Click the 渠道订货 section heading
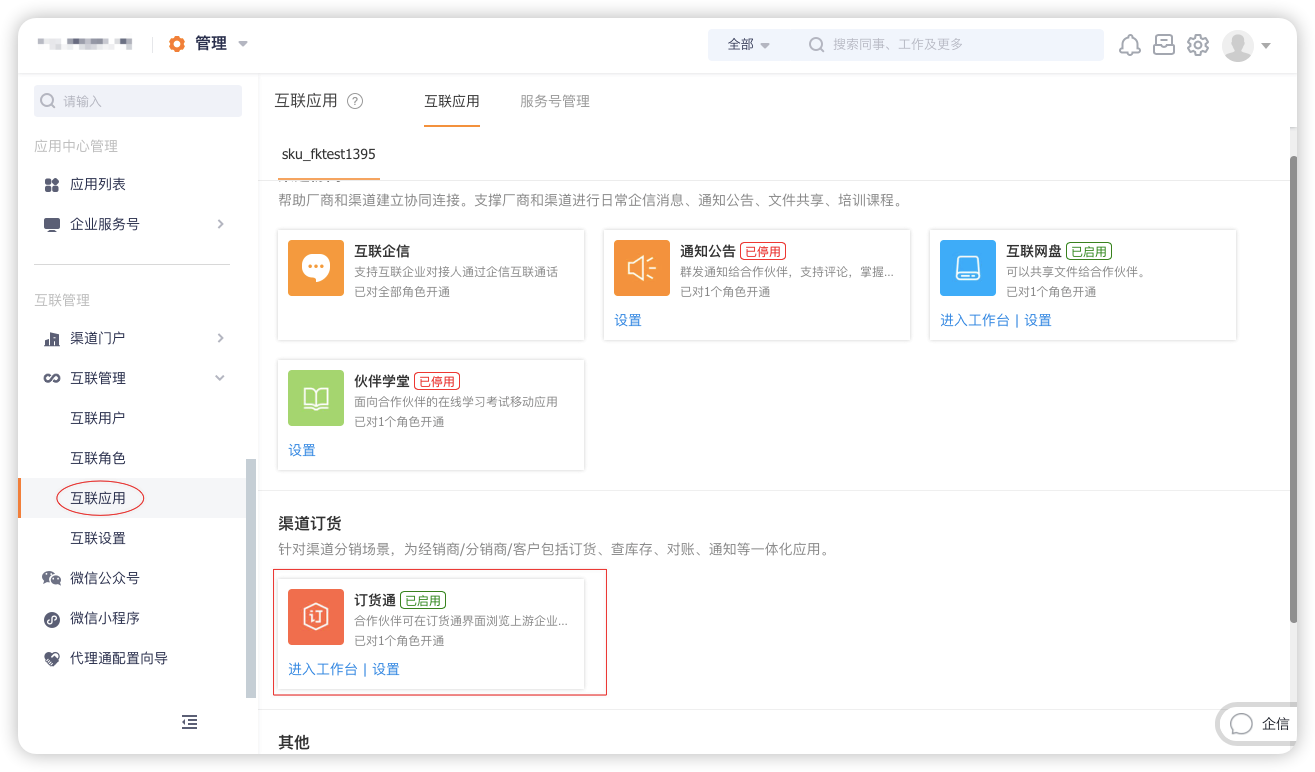 coord(310,524)
